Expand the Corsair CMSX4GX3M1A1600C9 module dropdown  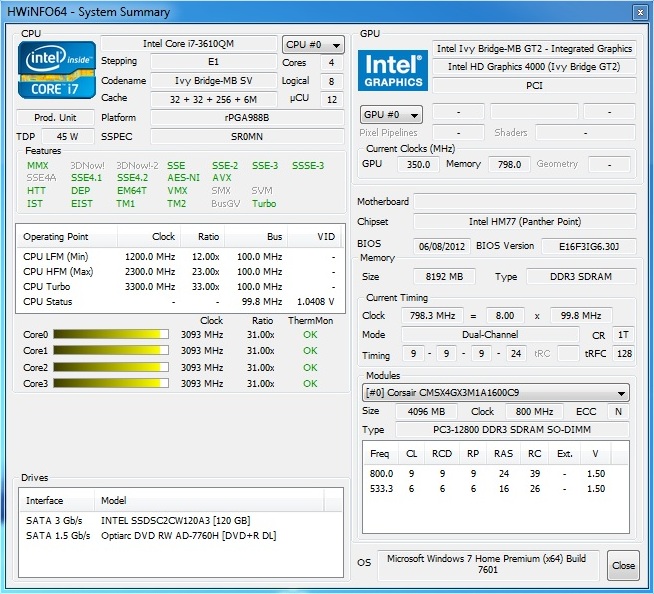tap(496, 393)
